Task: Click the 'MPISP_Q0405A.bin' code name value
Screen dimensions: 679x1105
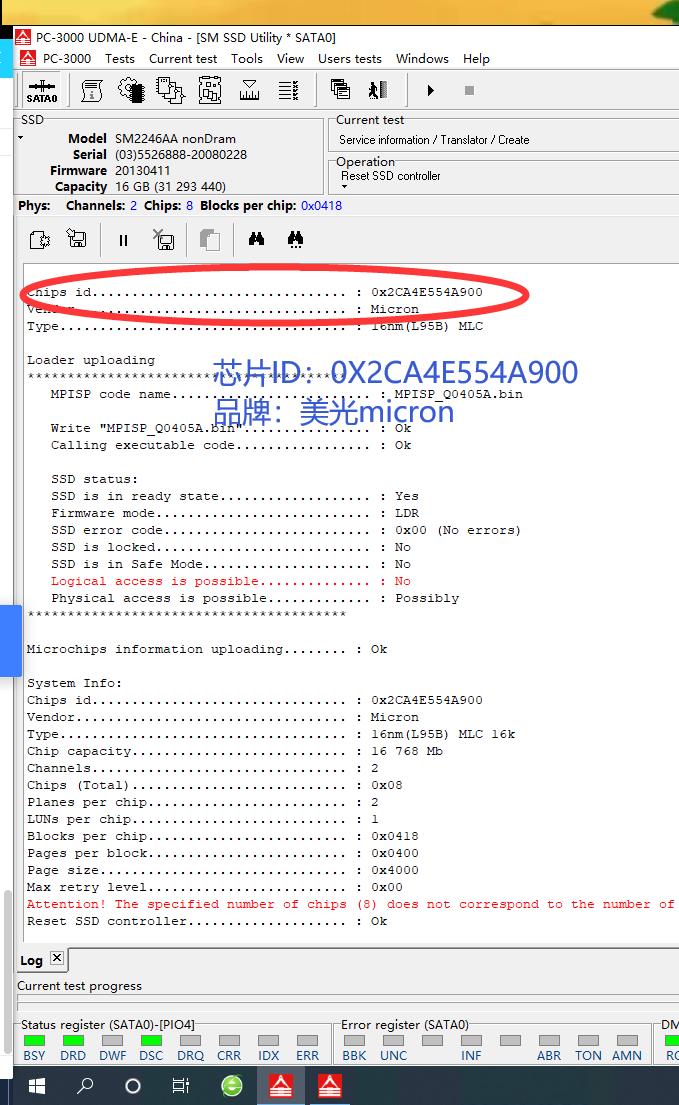Action: tap(459, 394)
